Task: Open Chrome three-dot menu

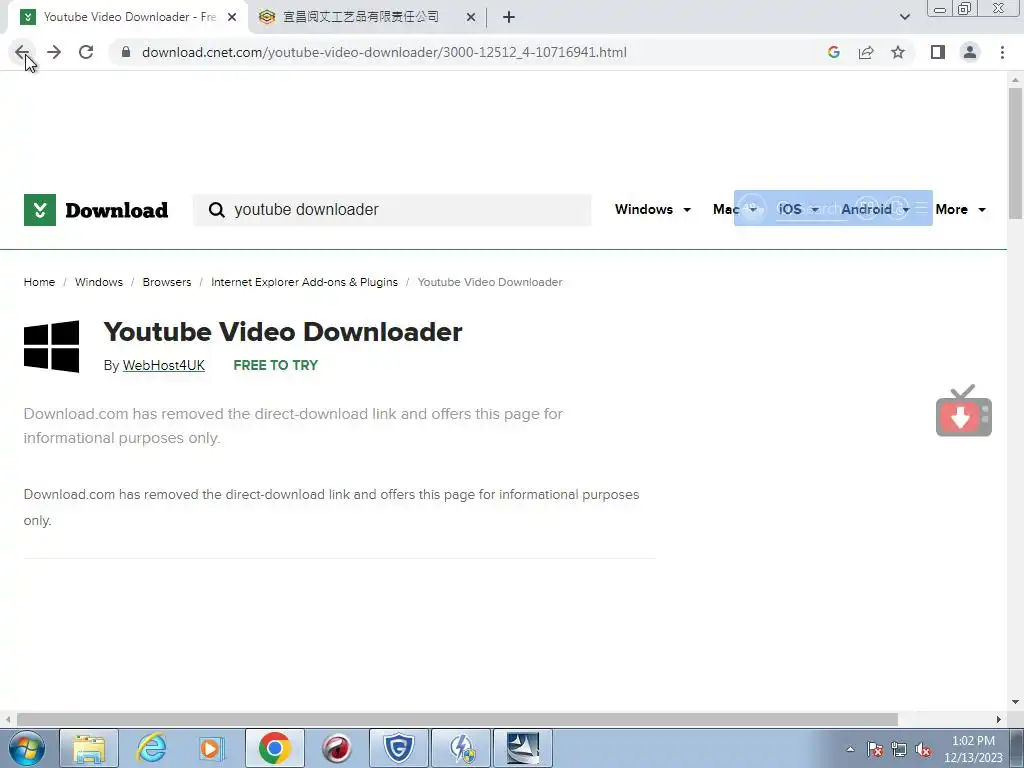Action: (x=1002, y=52)
